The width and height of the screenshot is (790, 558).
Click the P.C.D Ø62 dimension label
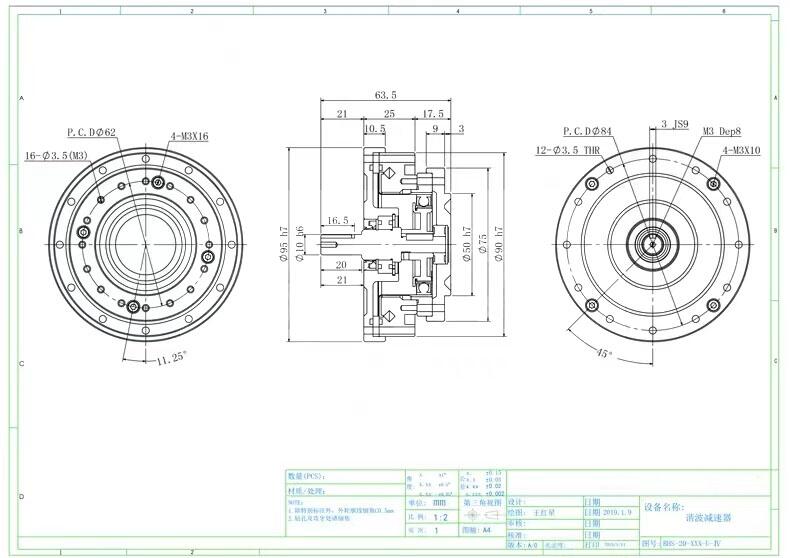92,132
